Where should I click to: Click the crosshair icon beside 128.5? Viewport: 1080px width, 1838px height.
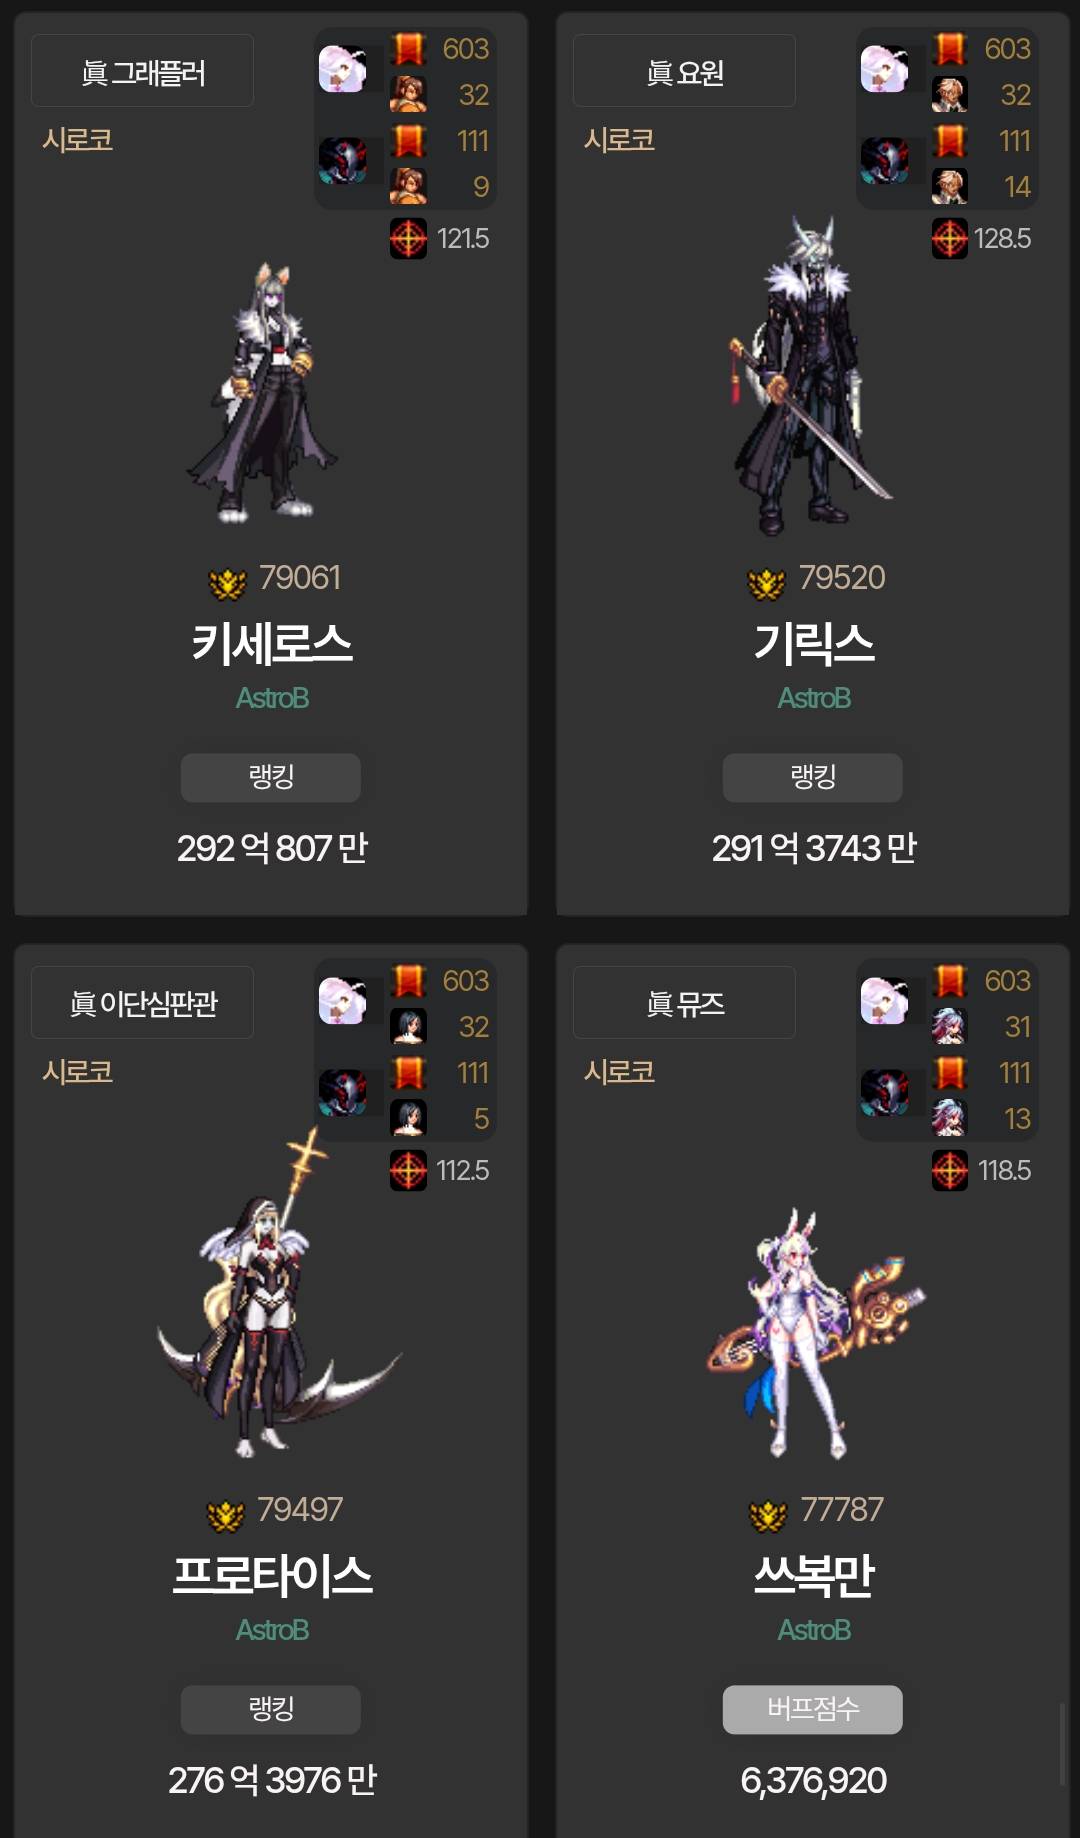tap(950, 238)
